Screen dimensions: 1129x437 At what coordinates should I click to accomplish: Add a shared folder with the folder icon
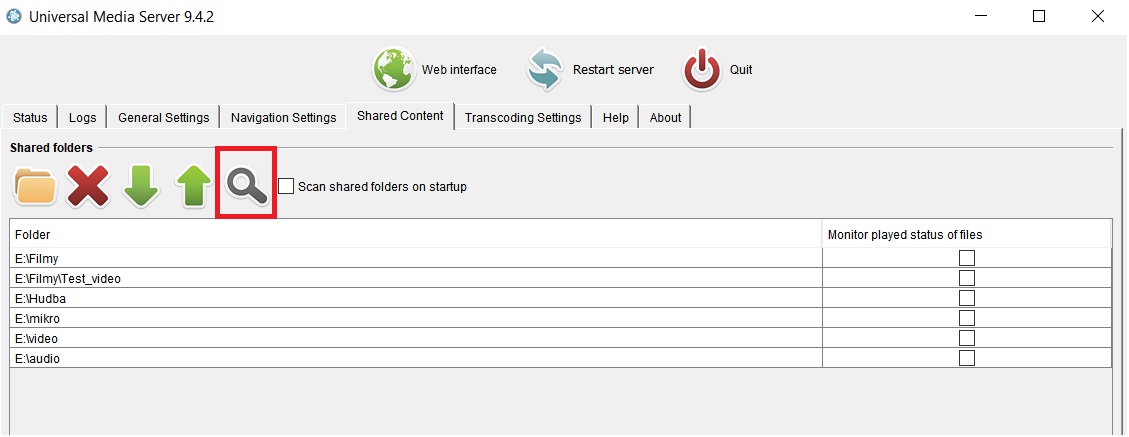35,186
